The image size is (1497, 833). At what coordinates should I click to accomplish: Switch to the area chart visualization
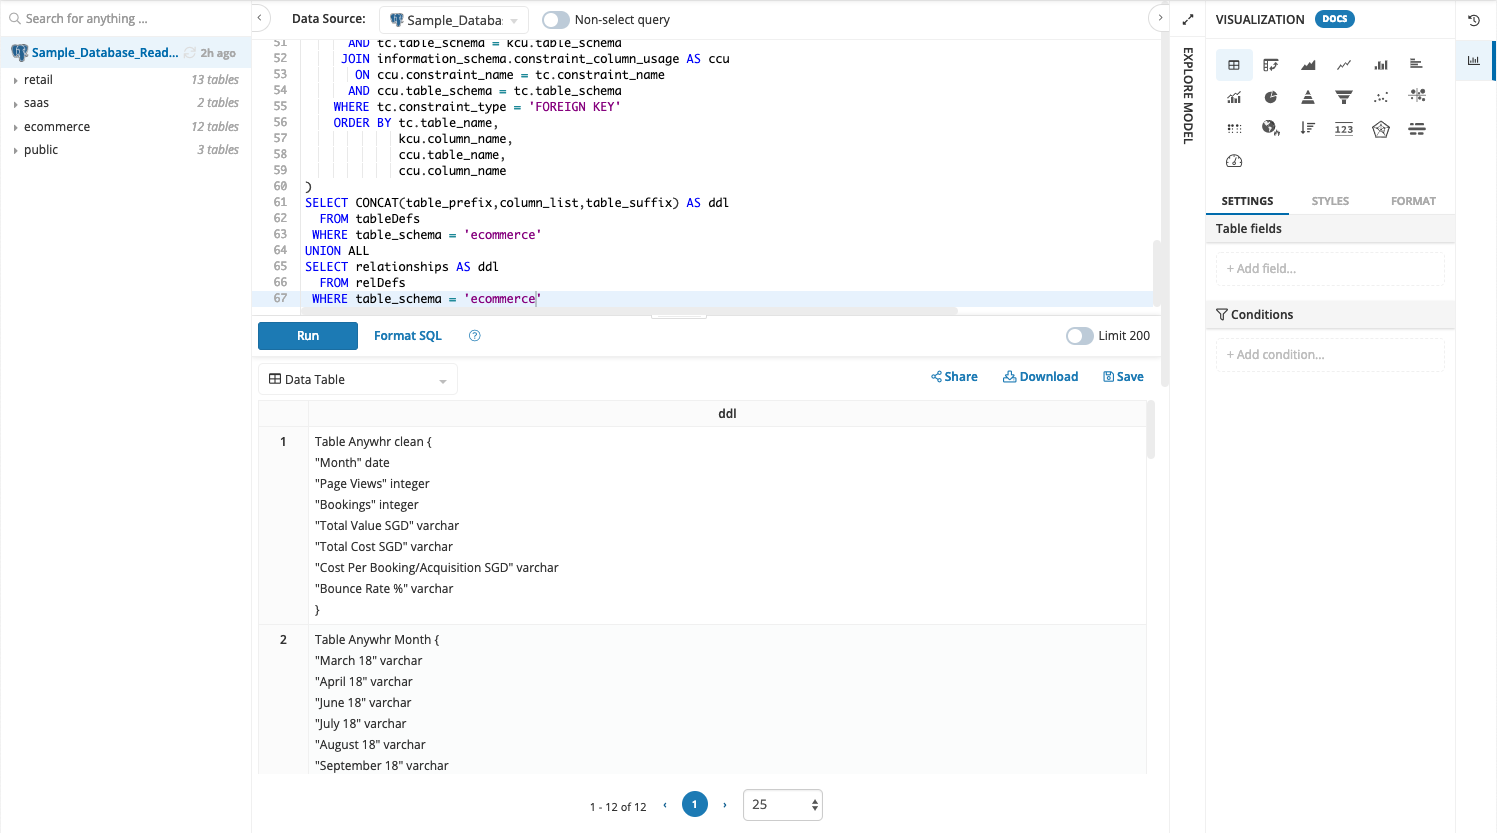tap(1307, 64)
